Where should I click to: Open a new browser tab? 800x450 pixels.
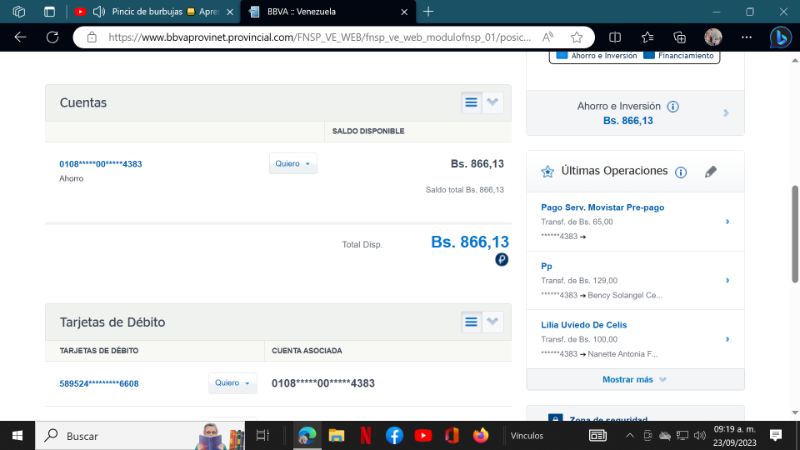pos(429,12)
